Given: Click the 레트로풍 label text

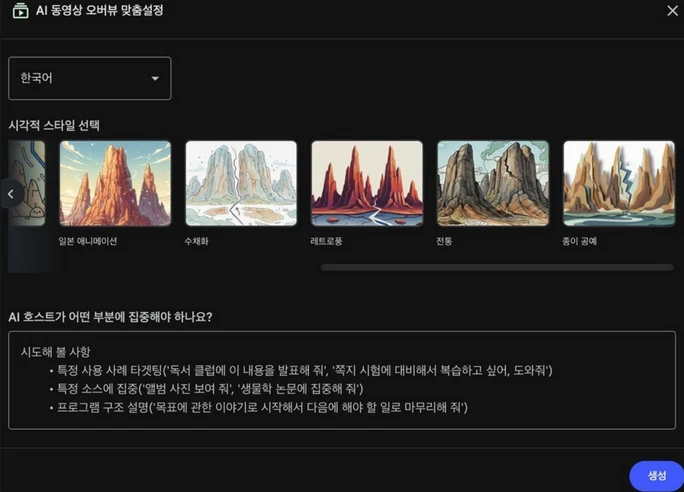Looking at the screenshot, I should 326,241.
